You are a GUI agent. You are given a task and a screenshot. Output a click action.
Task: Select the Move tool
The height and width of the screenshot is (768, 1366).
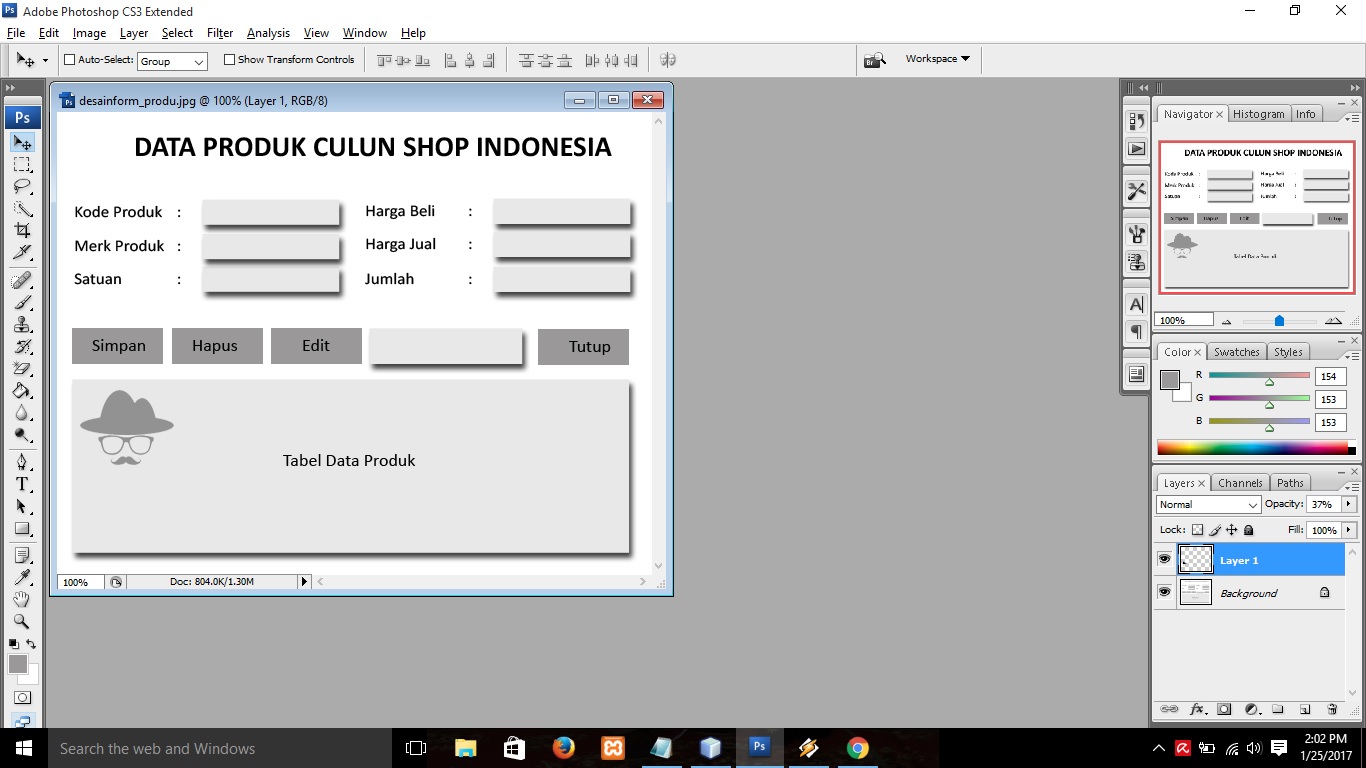22,142
